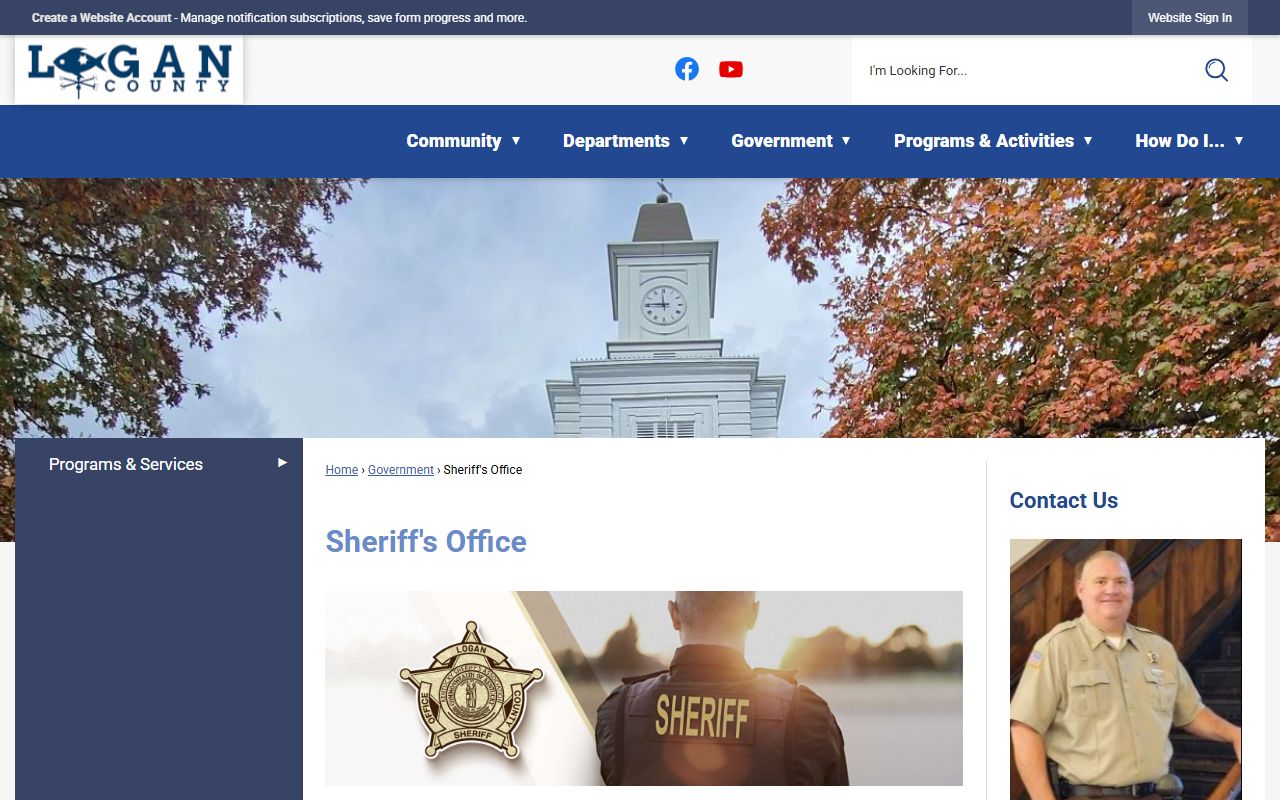This screenshot has height=800, width=1280.
Task: Open the Facebook page icon
Action: [x=686, y=69]
